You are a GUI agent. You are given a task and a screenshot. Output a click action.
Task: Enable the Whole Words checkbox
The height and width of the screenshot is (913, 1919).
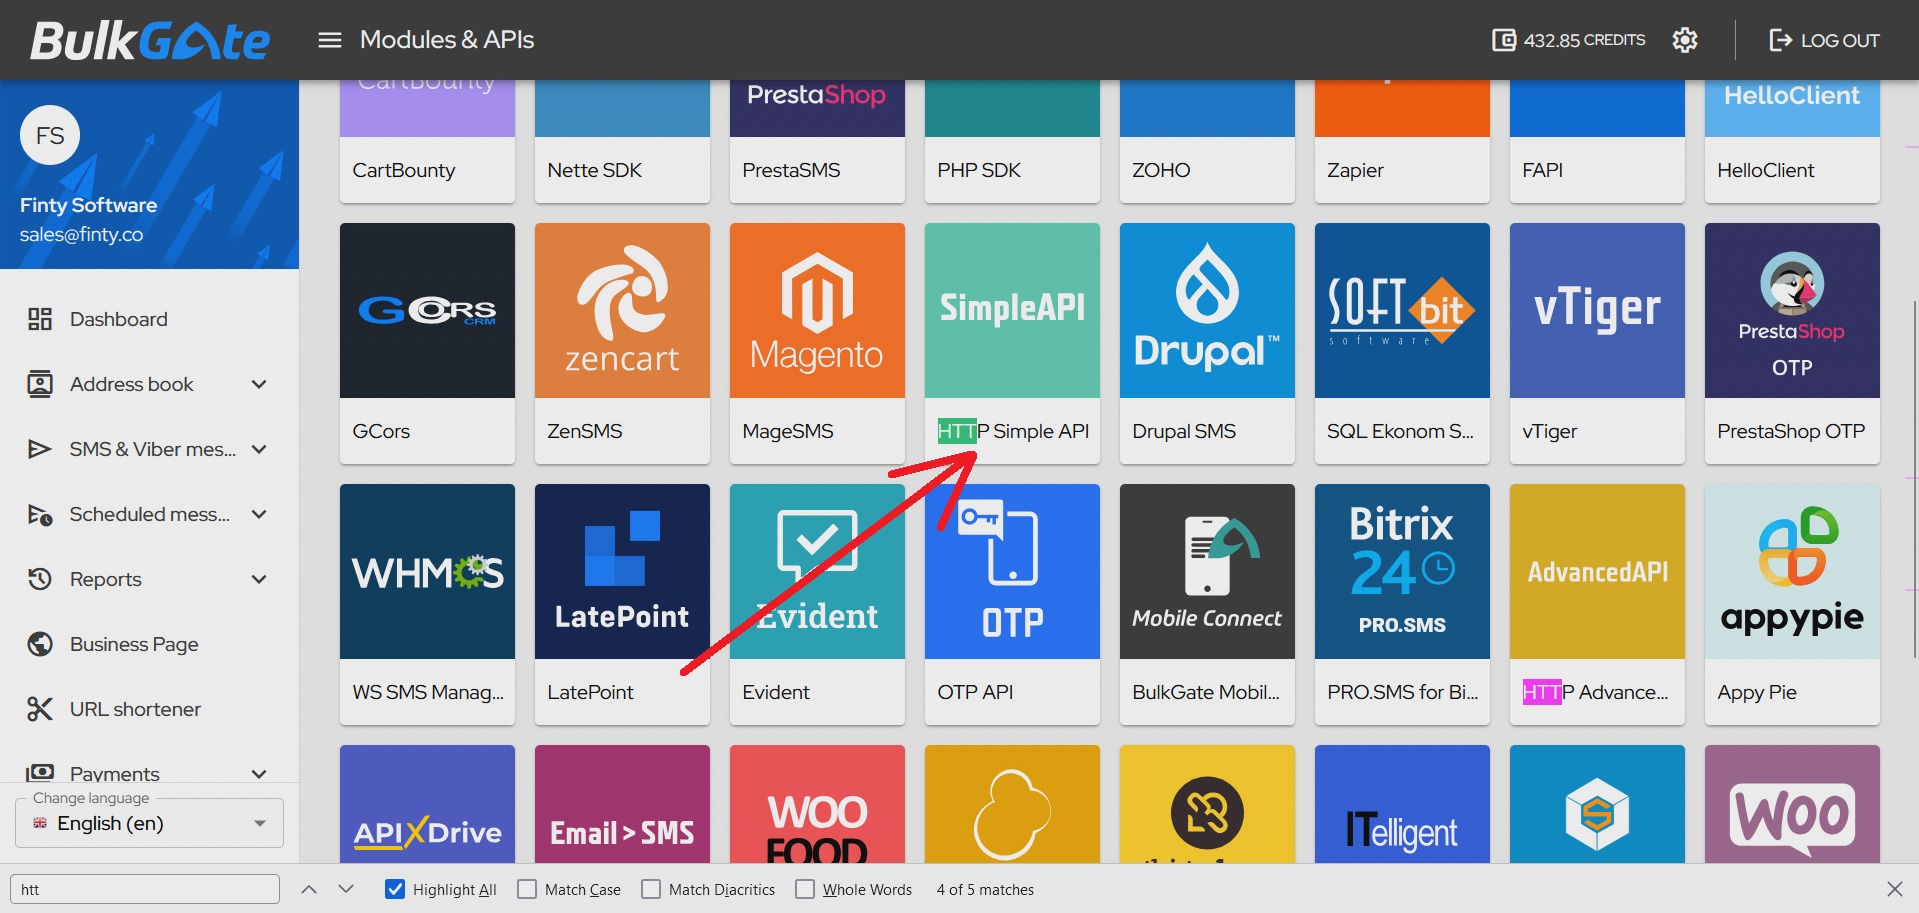click(x=805, y=889)
